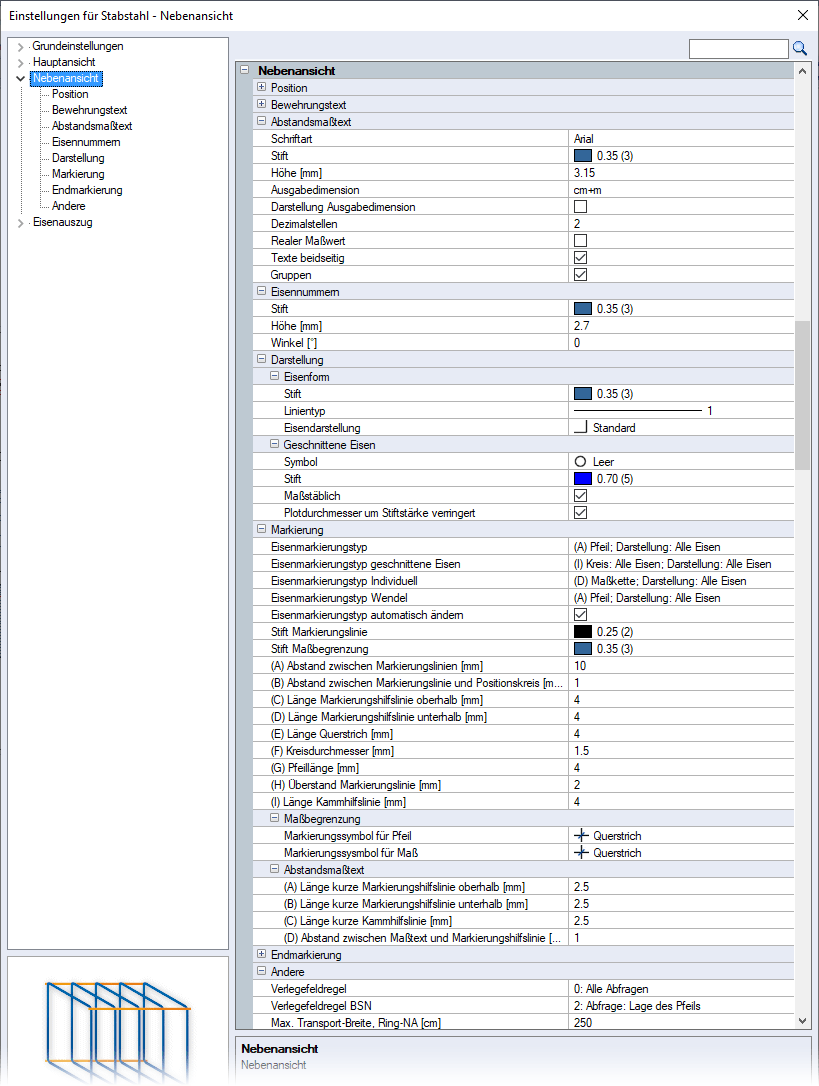Click the search magnifier icon

tap(800, 48)
